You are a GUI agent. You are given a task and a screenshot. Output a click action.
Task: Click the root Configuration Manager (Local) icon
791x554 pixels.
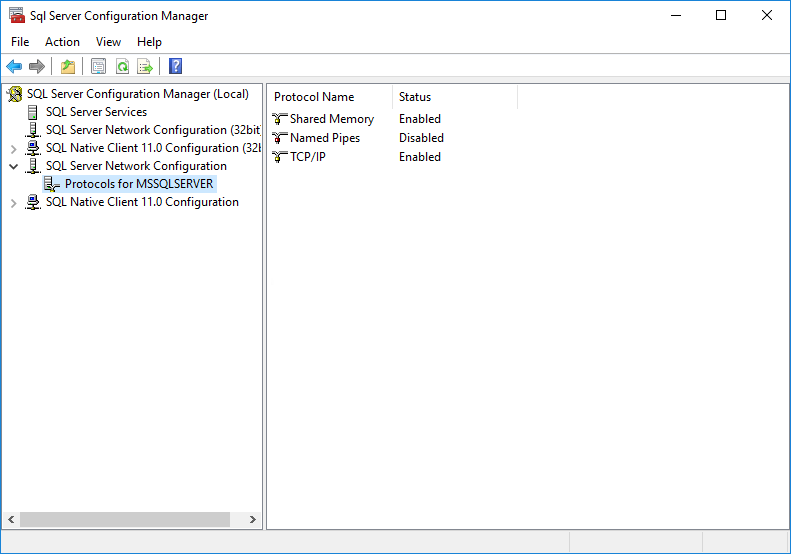15,94
